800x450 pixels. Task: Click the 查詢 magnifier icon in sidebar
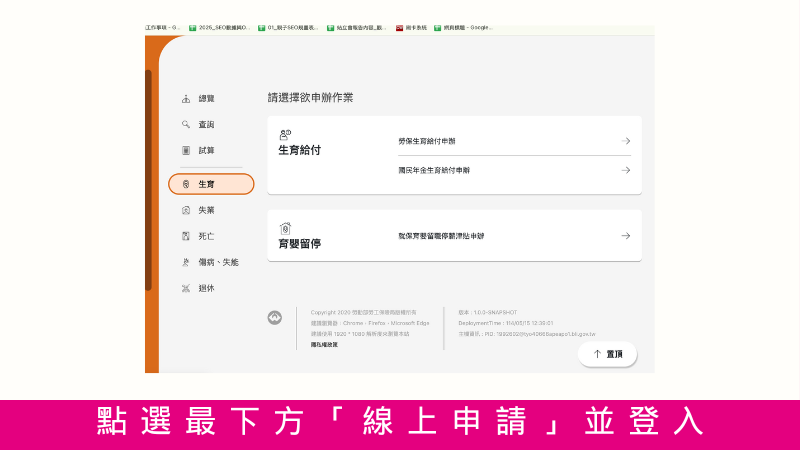pyautogui.click(x=186, y=124)
